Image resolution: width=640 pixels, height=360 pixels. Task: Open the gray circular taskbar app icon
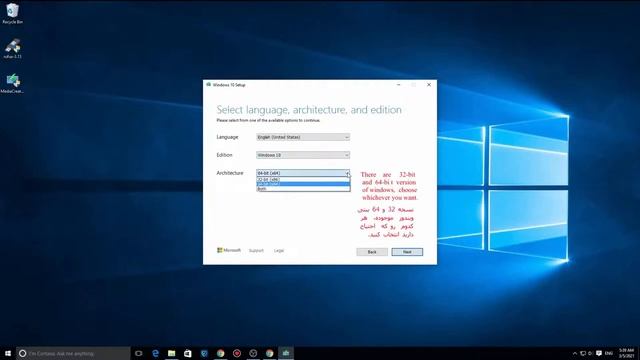click(253, 353)
